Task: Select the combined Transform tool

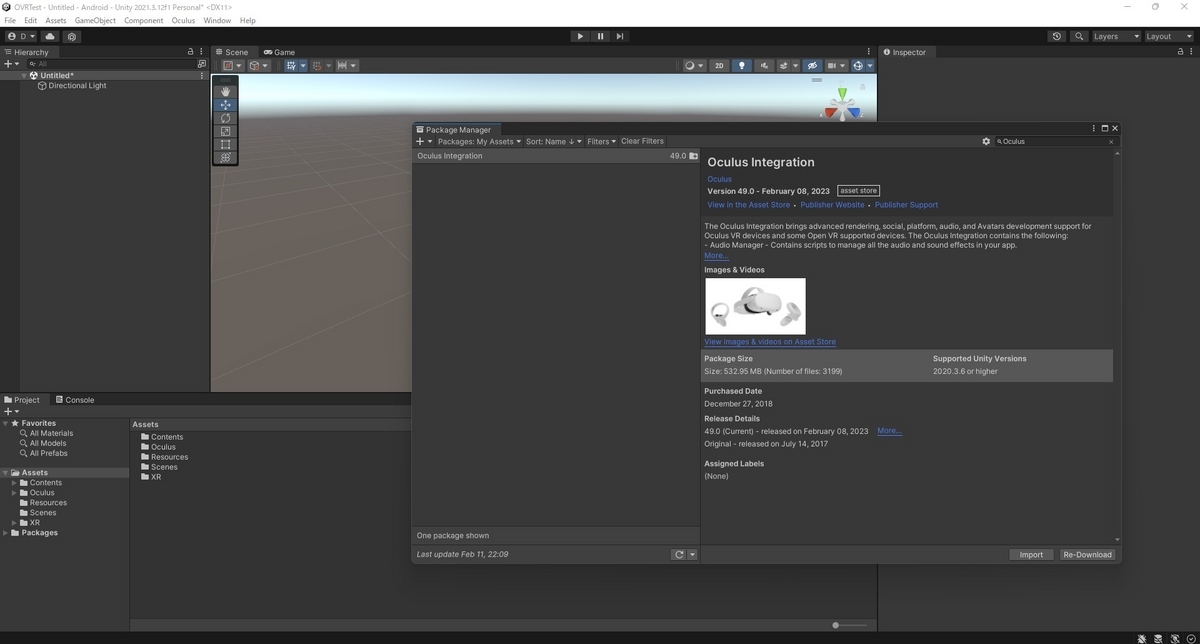Action: click(225, 157)
